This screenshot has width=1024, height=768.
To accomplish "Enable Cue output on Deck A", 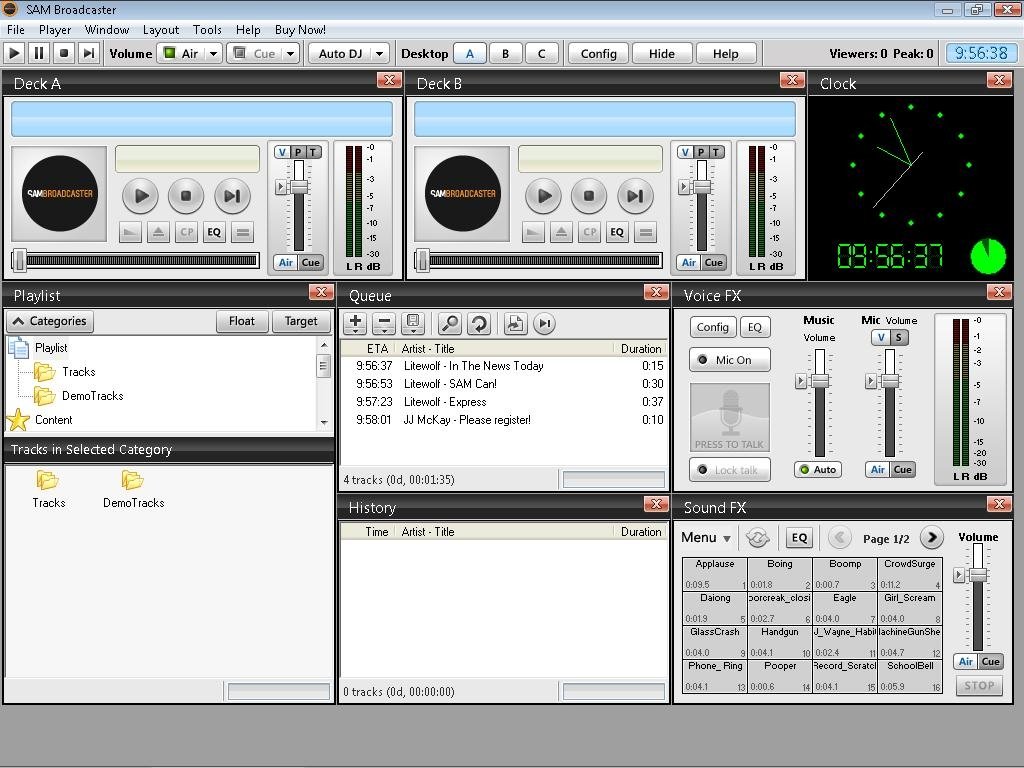I will tap(310, 263).
